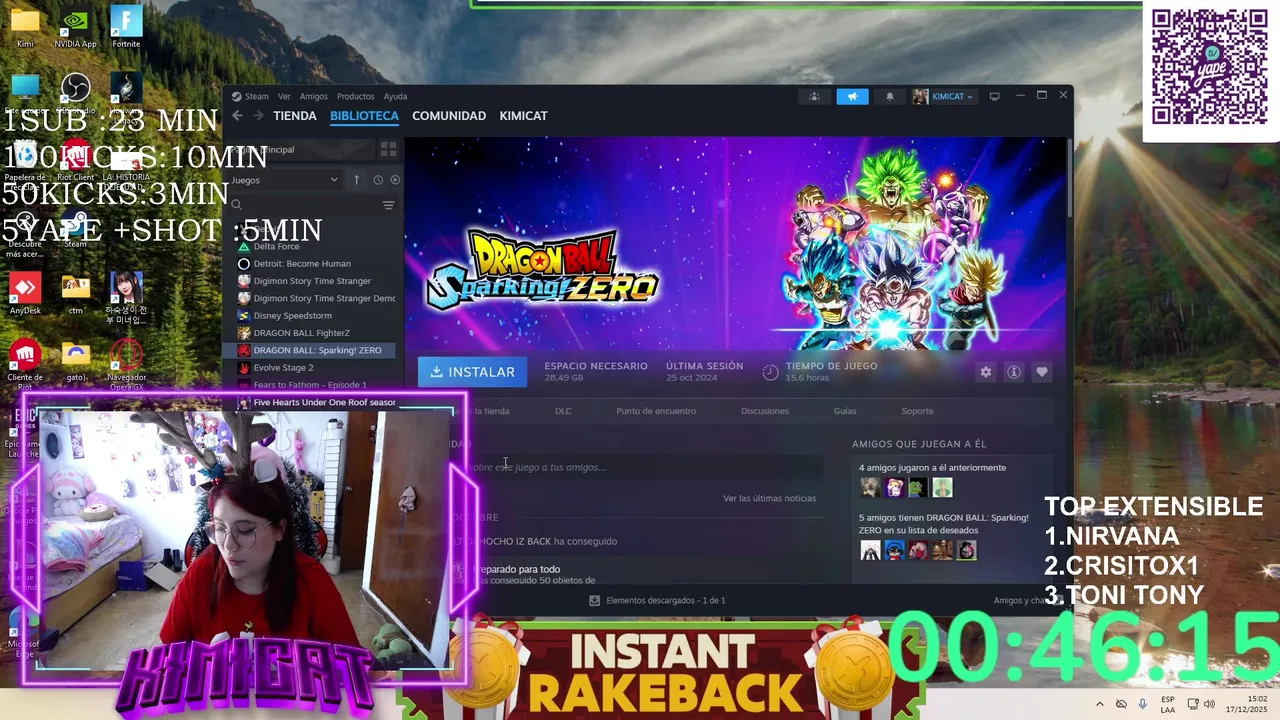The image size is (1280, 720).
Task: Switch to Big Picture mode icon
Action: [x=994, y=97]
